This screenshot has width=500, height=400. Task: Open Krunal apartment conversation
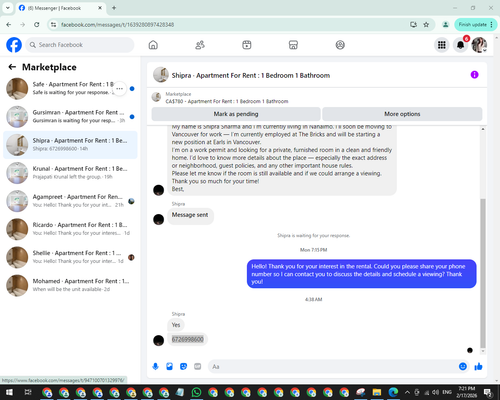pyautogui.click(x=70, y=173)
